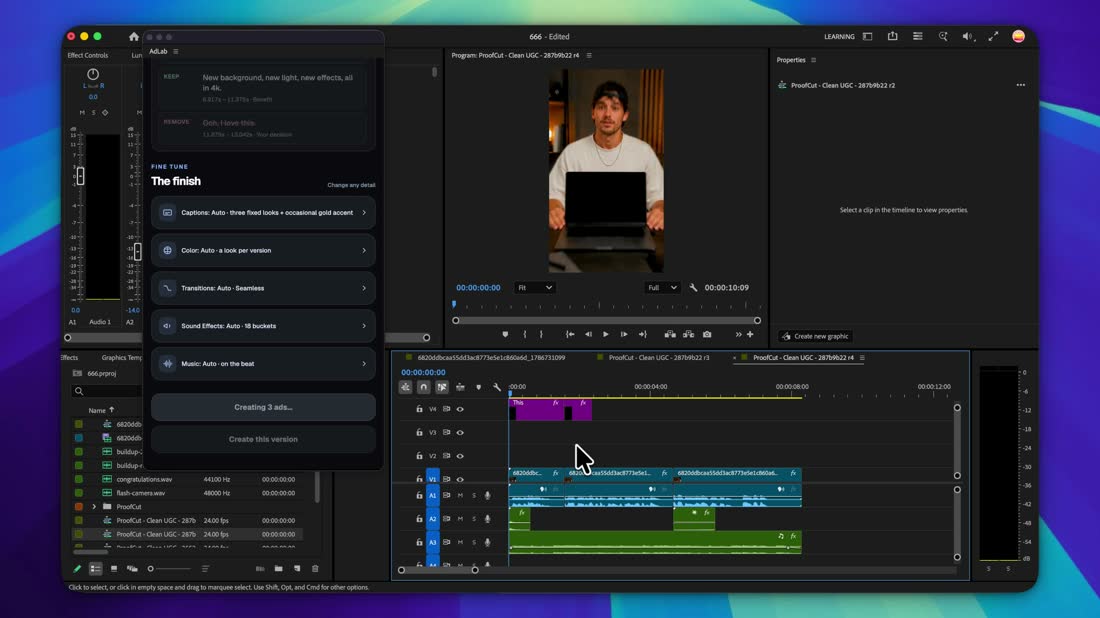This screenshot has width=1100, height=618.
Task: Expand Sound Effects Auto 18 buckets
Action: tap(263, 326)
